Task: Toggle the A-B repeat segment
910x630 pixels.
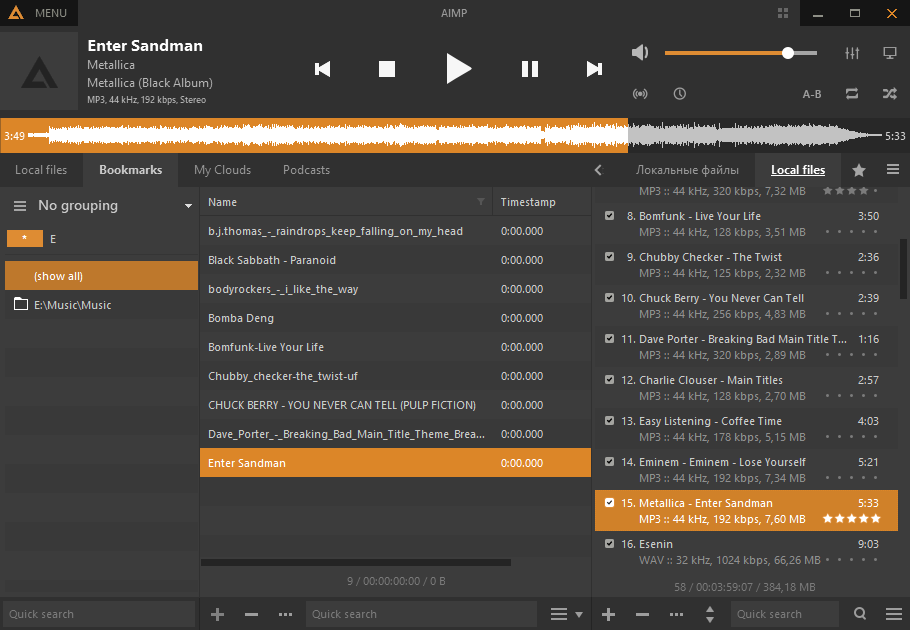Action: point(812,94)
